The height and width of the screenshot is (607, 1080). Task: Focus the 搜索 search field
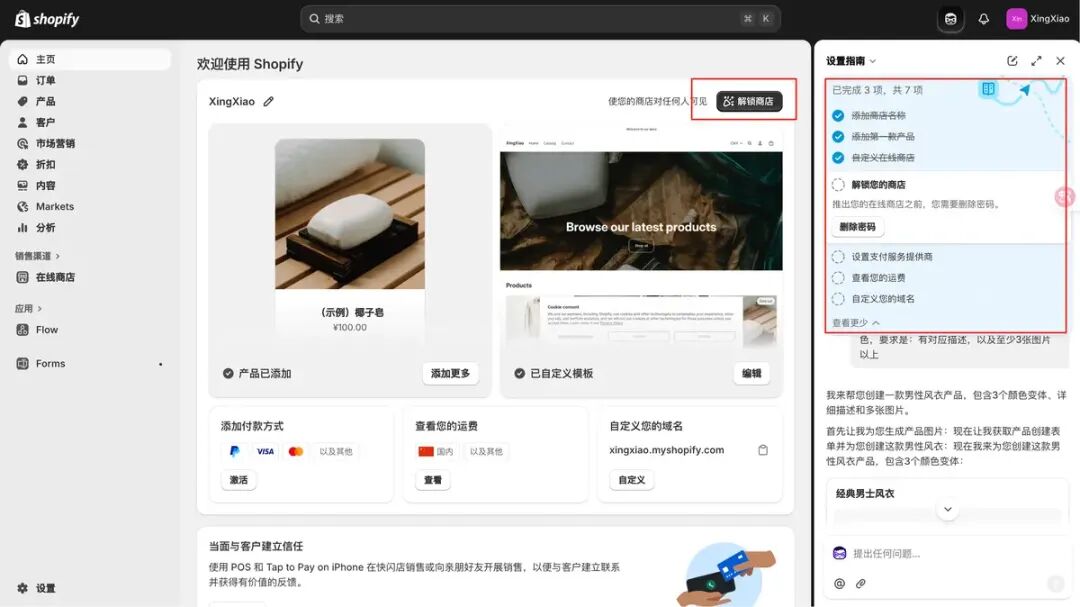[x=540, y=19]
